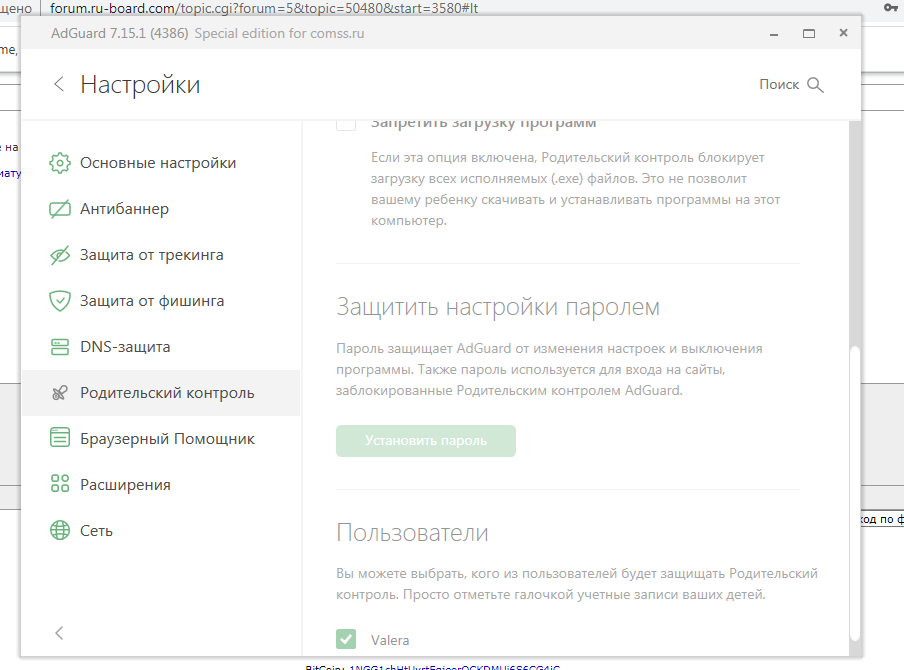Click the Valera user name label

pos(390,640)
